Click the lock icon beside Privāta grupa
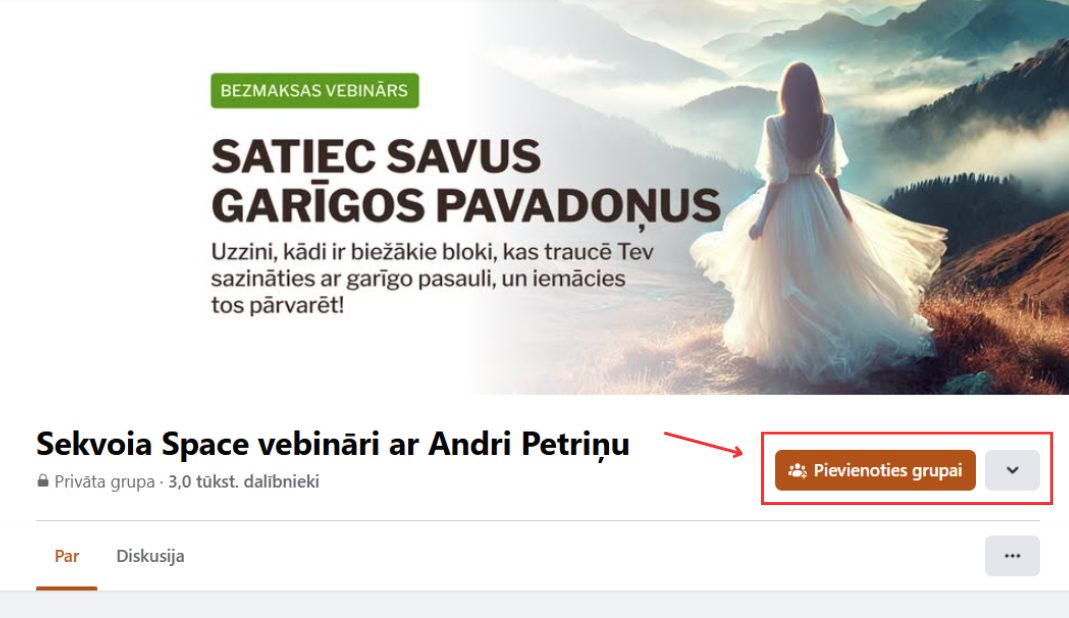1069x618 pixels. pos(43,481)
